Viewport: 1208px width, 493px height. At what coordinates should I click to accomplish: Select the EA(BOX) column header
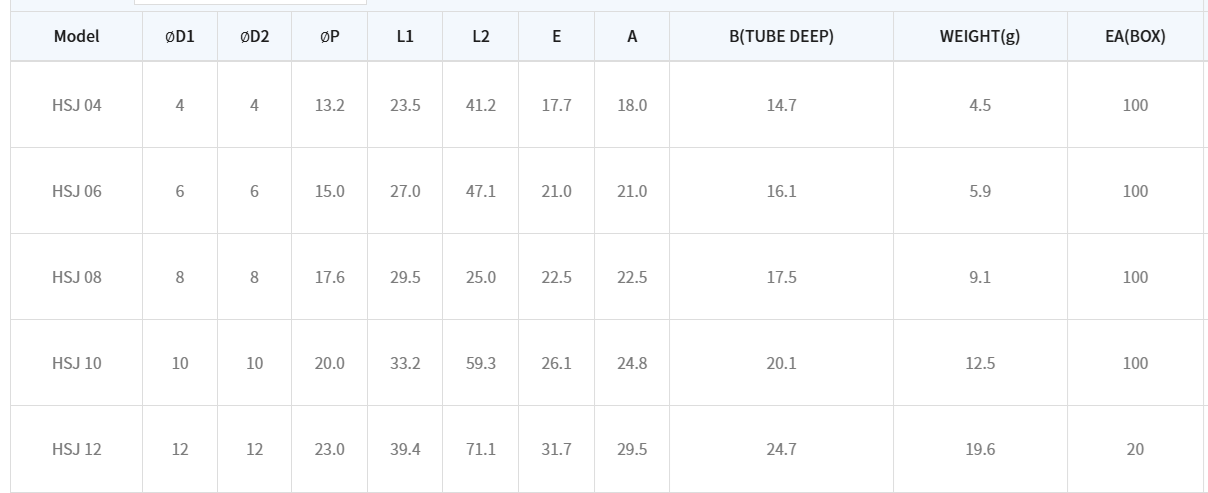[1135, 37]
